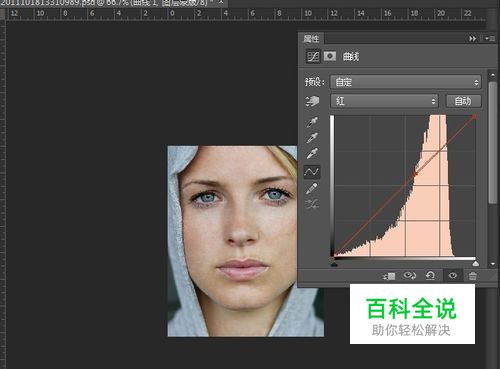Toggle the adjustment layer visibility eye
Viewport: 500px width, 369px height.
pos(453,276)
